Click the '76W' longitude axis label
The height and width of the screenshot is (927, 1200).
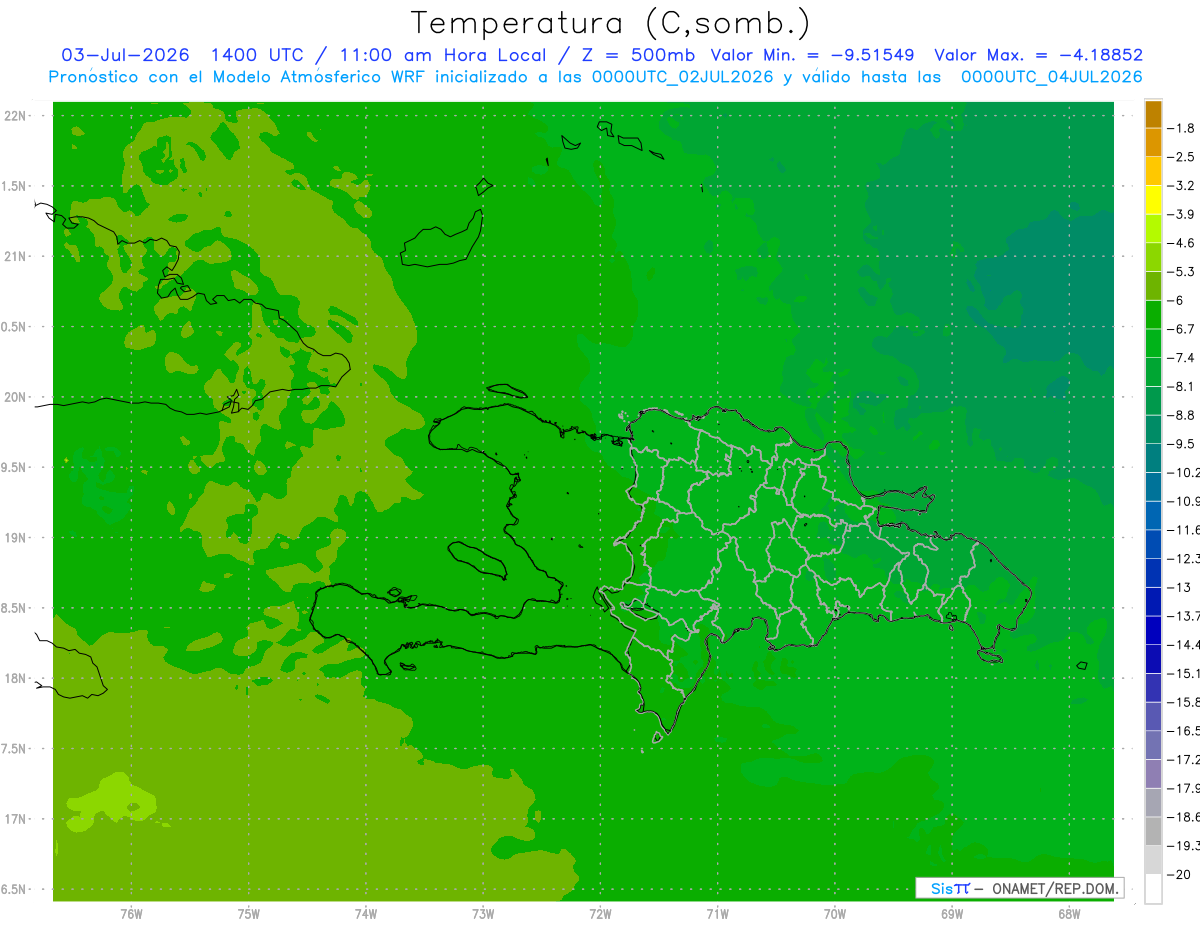coord(131,913)
